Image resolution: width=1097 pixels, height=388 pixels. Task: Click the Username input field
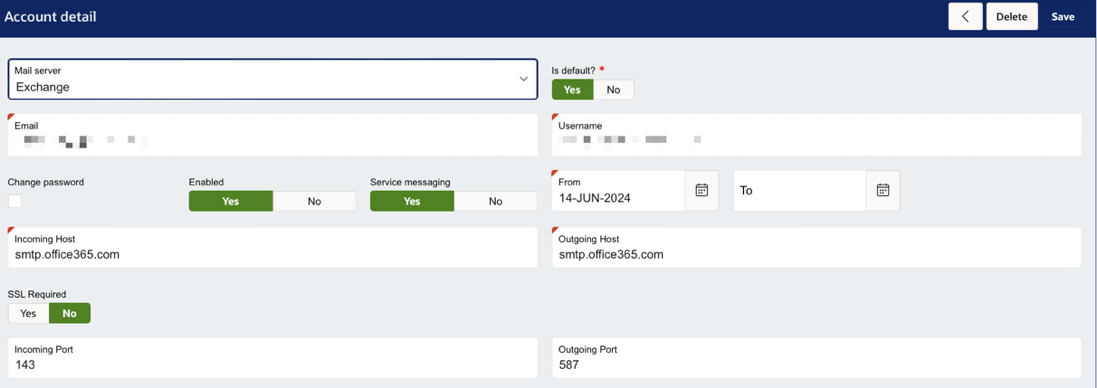coord(816,135)
